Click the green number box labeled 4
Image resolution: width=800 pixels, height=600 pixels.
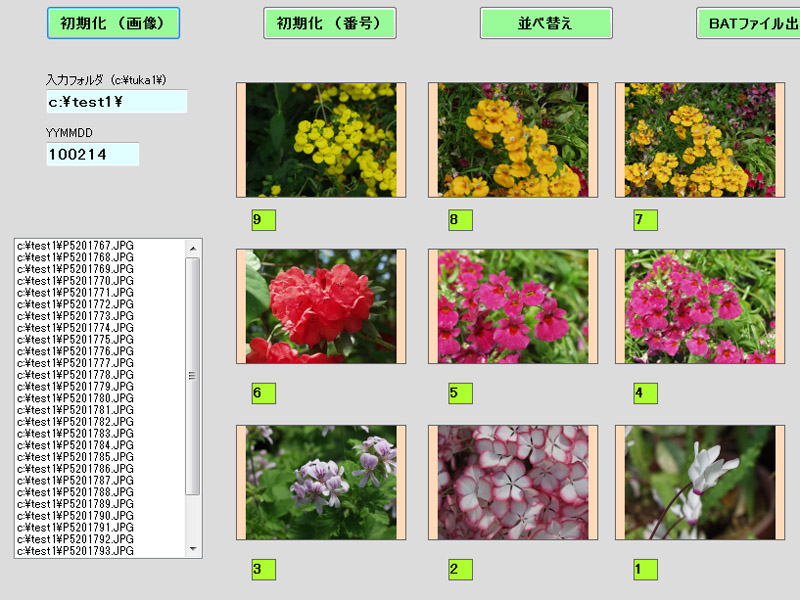coord(645,393)
